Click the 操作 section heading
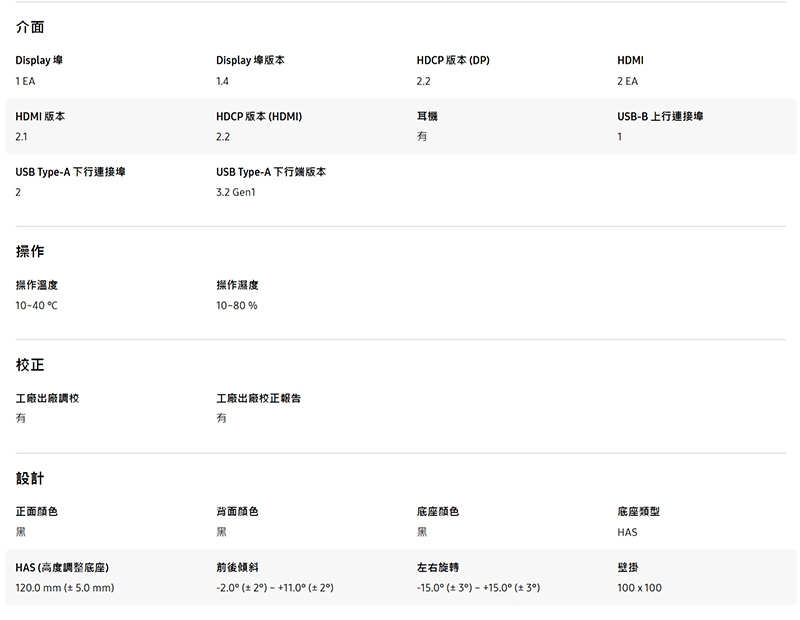Viewport: 800px width, 620px height. [30, 251]
